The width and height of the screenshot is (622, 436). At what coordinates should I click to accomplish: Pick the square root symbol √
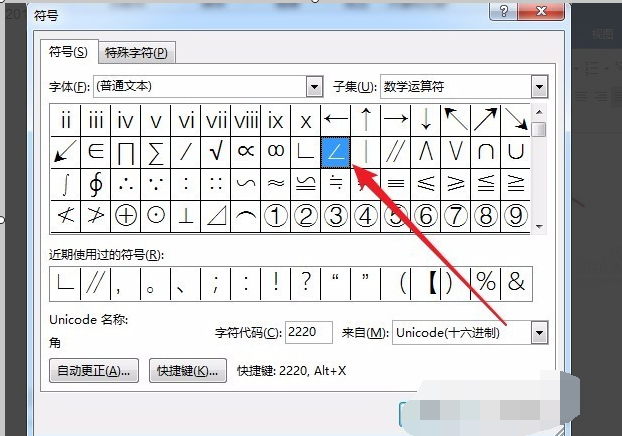click(x=216, y=152)
